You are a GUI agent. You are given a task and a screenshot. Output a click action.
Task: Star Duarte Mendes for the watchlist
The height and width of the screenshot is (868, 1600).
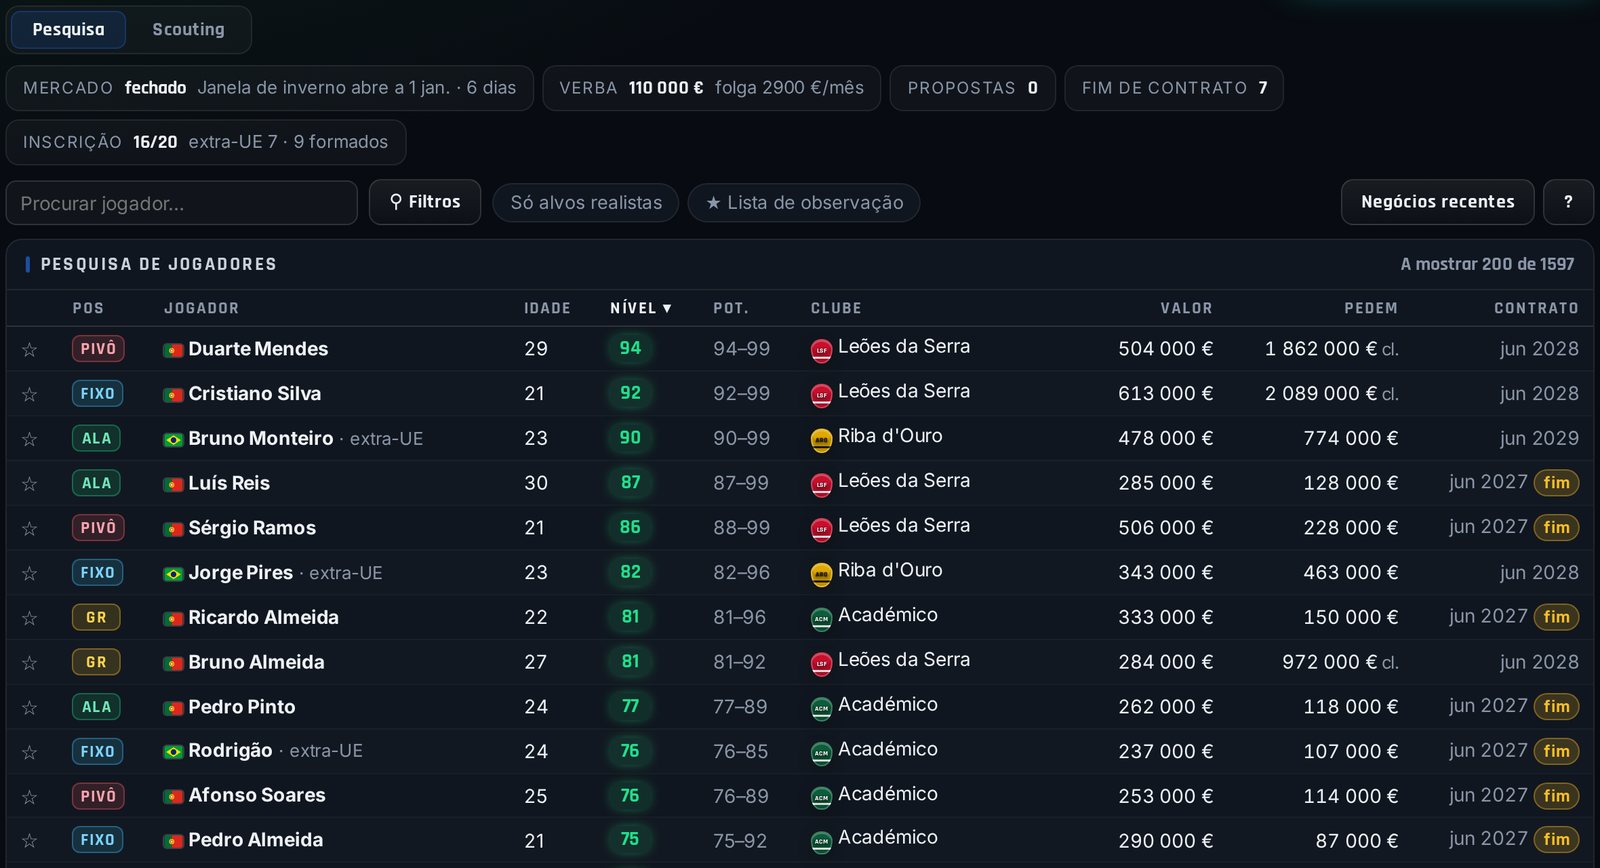(30, 349)
